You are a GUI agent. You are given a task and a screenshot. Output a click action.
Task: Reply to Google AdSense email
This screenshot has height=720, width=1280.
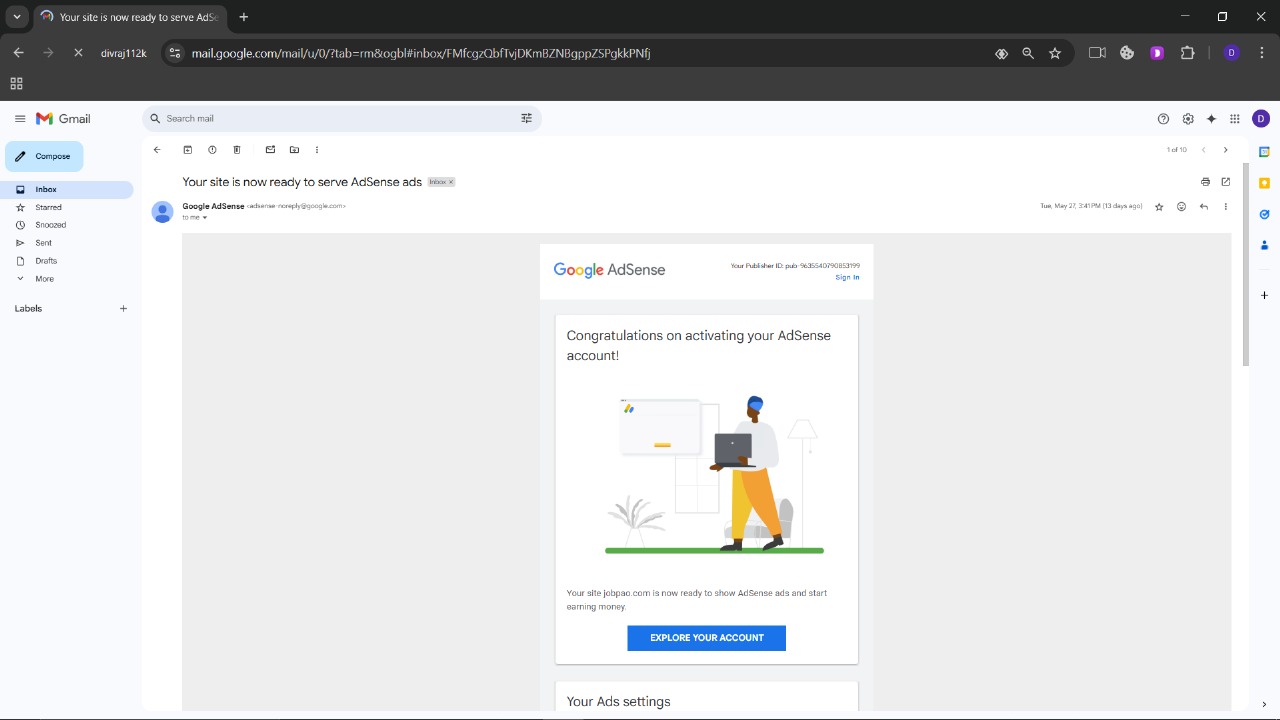(1204, 207)
